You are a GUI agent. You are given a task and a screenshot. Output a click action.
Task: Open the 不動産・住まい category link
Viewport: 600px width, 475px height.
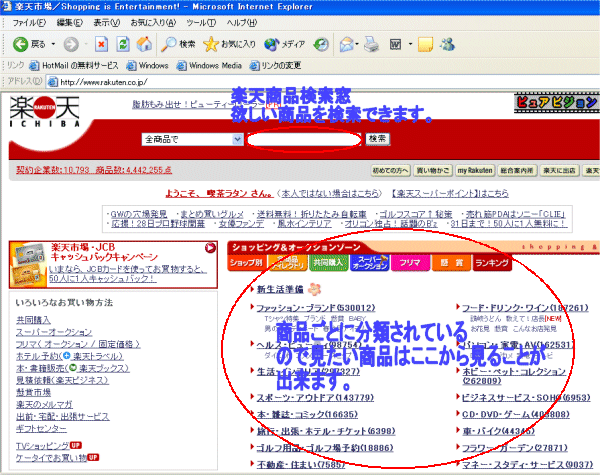(301, 464)
